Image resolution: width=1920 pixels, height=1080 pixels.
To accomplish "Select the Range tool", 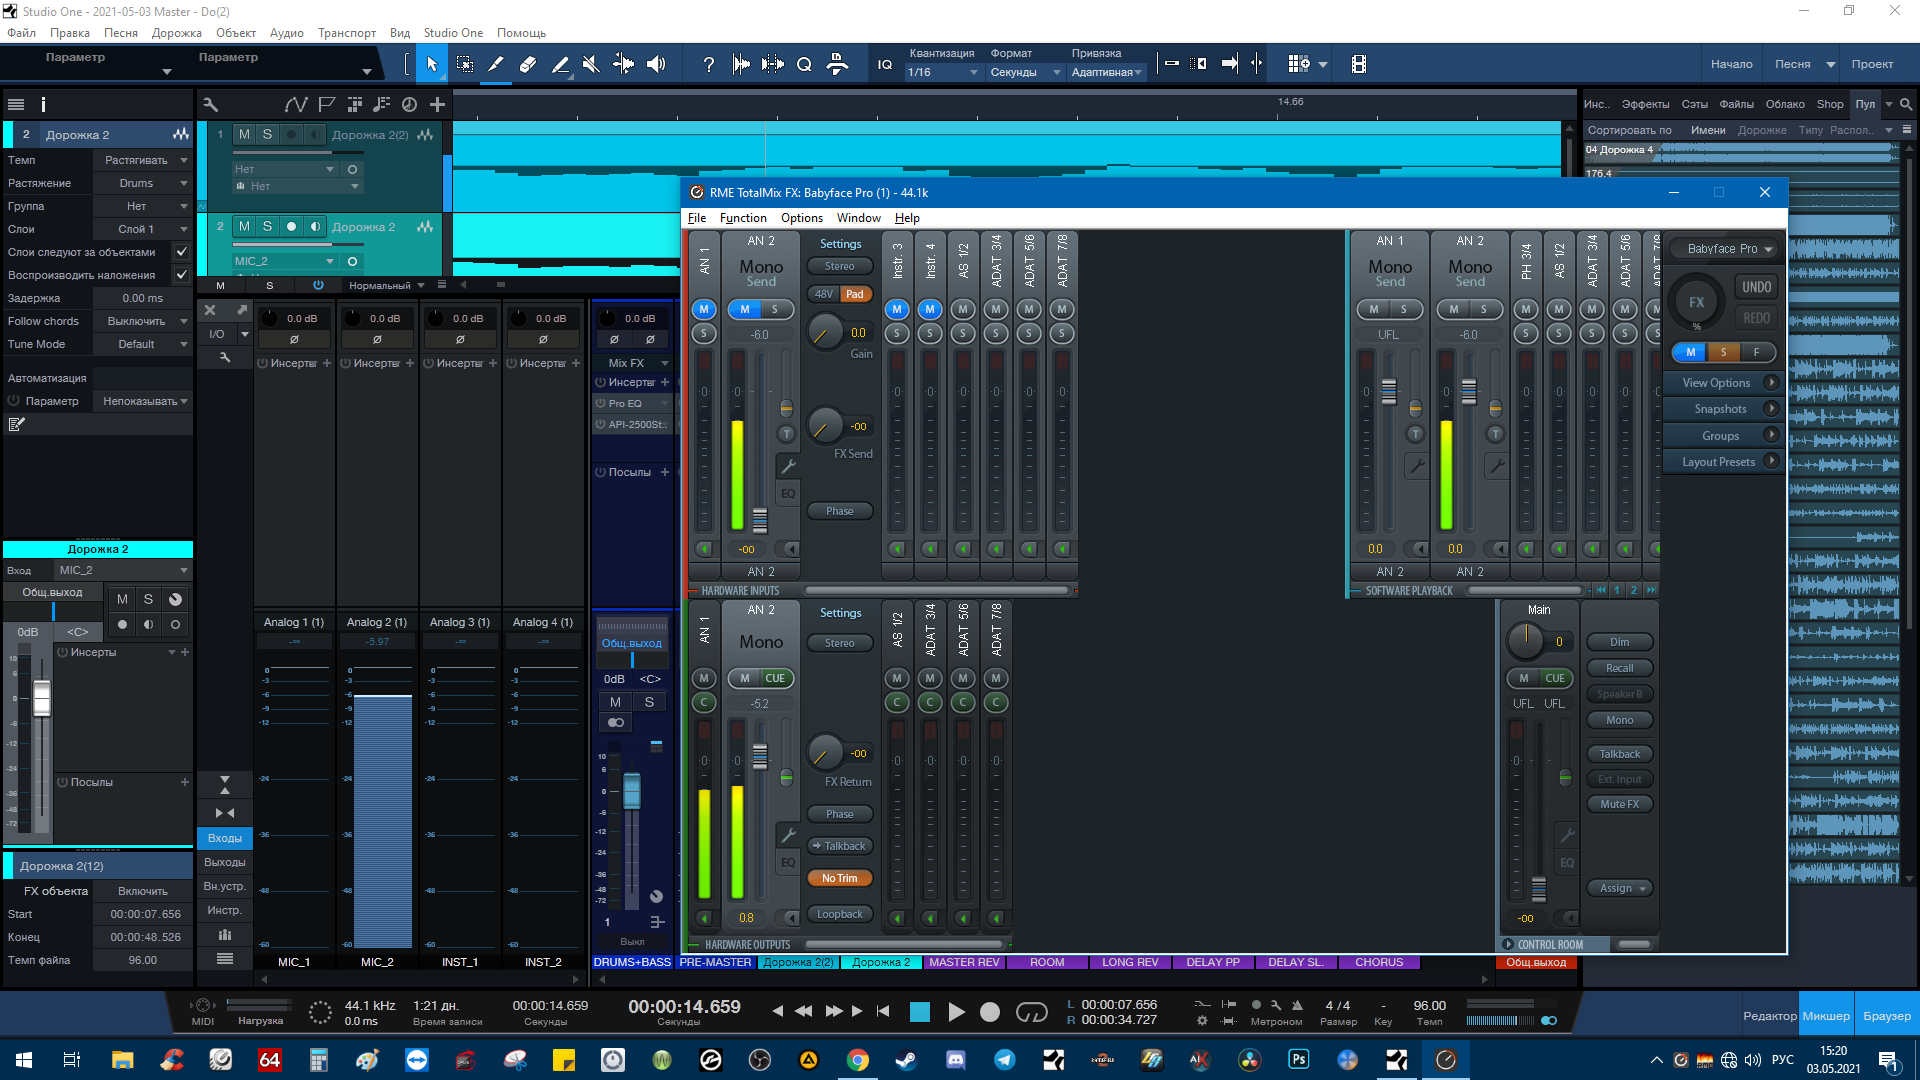I will [x=465, y=64].
